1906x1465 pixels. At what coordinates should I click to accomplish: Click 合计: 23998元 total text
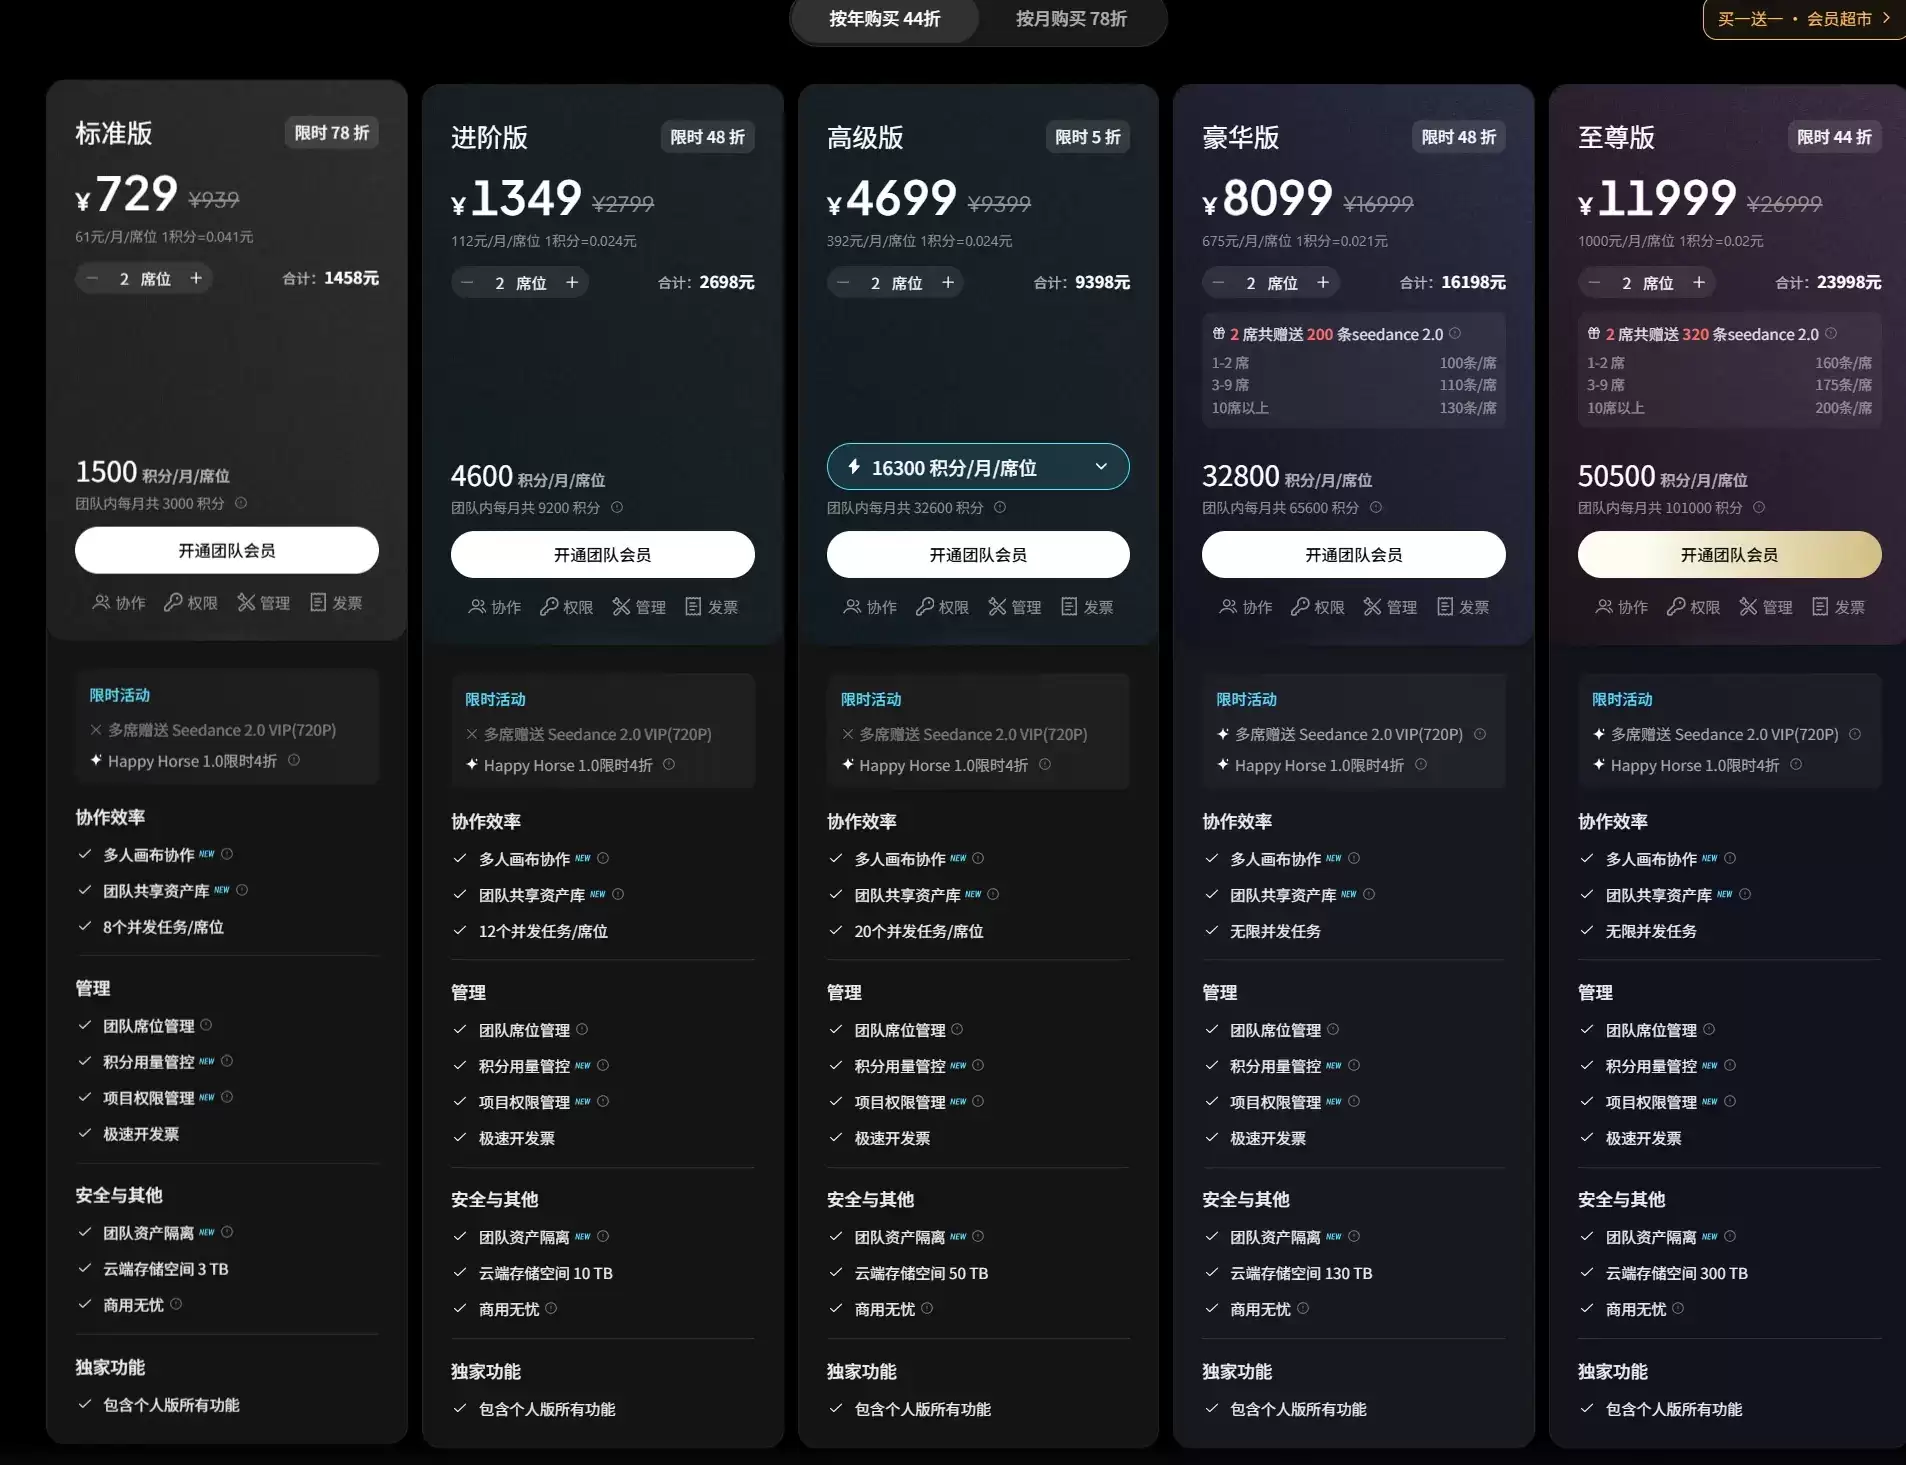coord(1828,282)
